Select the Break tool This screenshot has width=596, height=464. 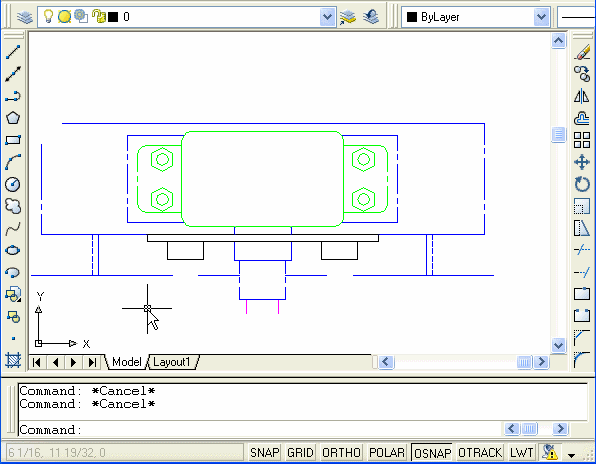tap(582, 315)
